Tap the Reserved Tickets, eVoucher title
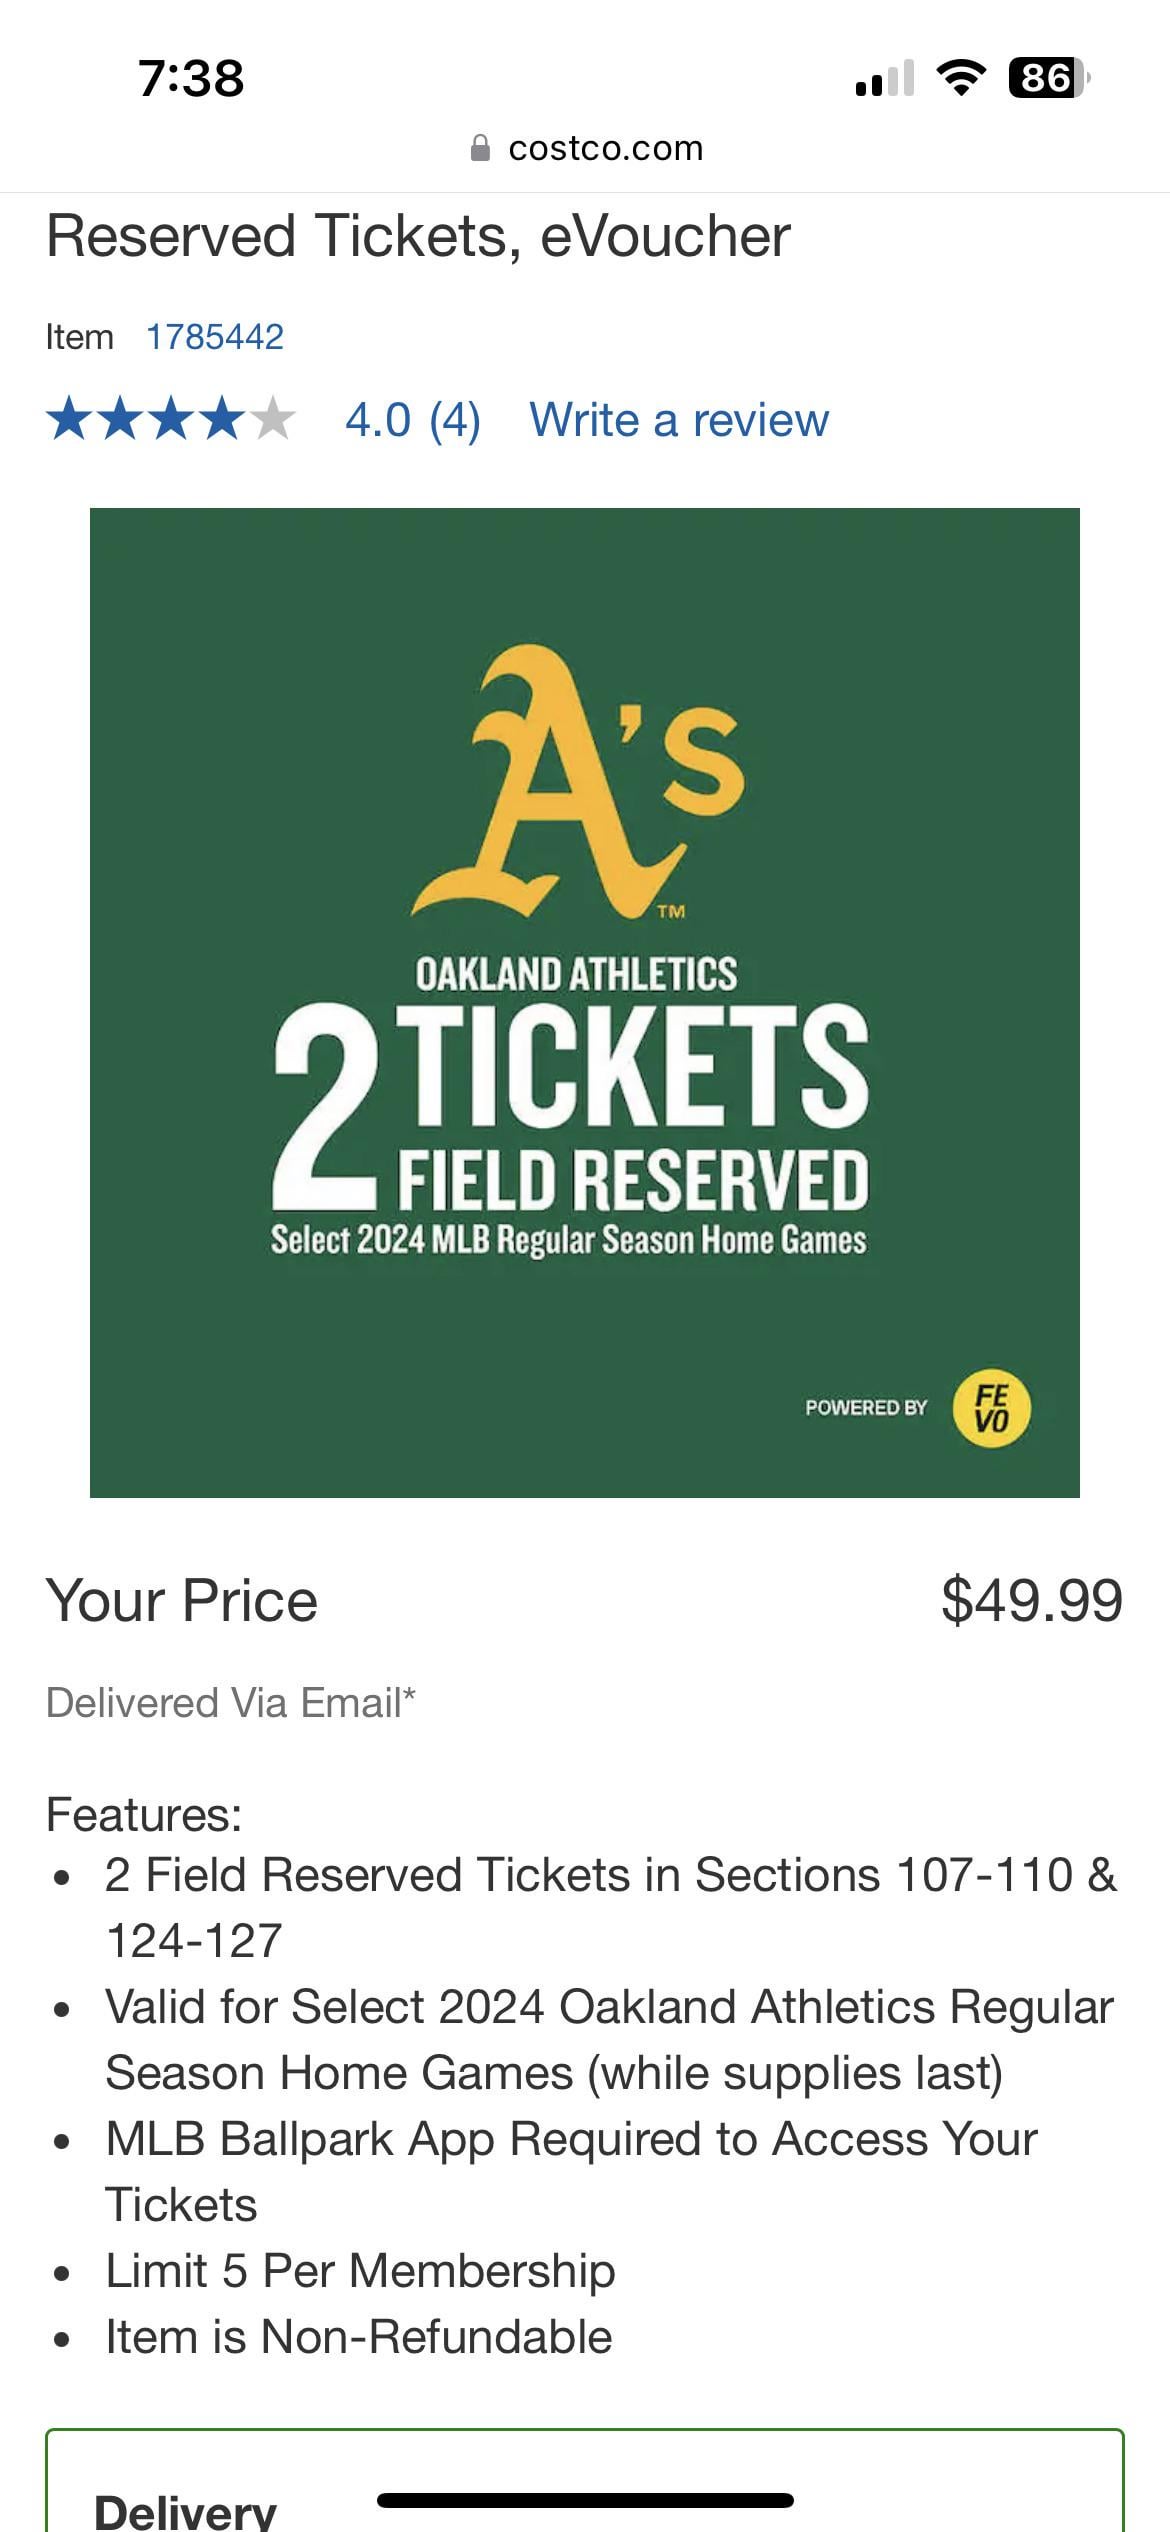Screen dimensions: 1170x2532 (418, 236)
